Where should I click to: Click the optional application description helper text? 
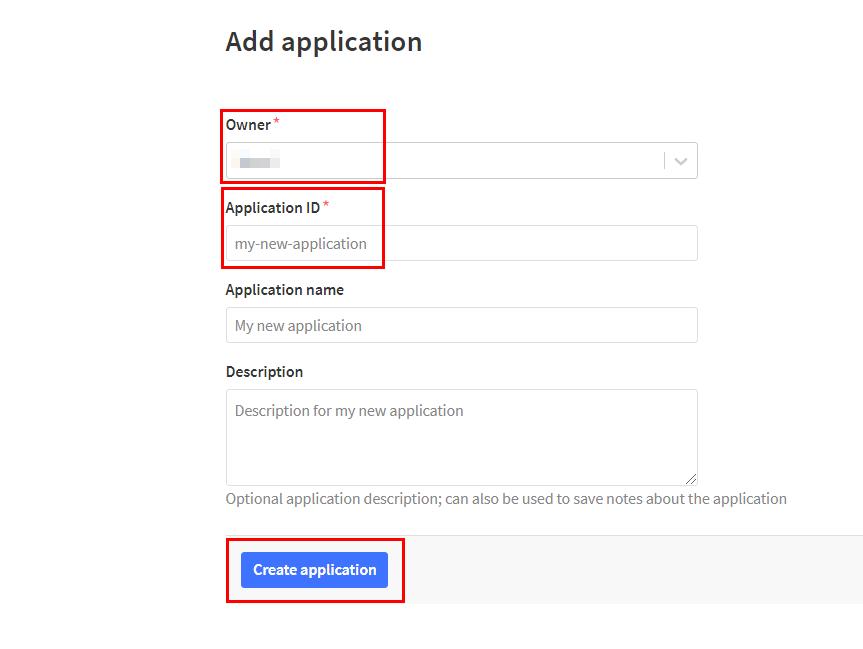click(x=506, y=499)
